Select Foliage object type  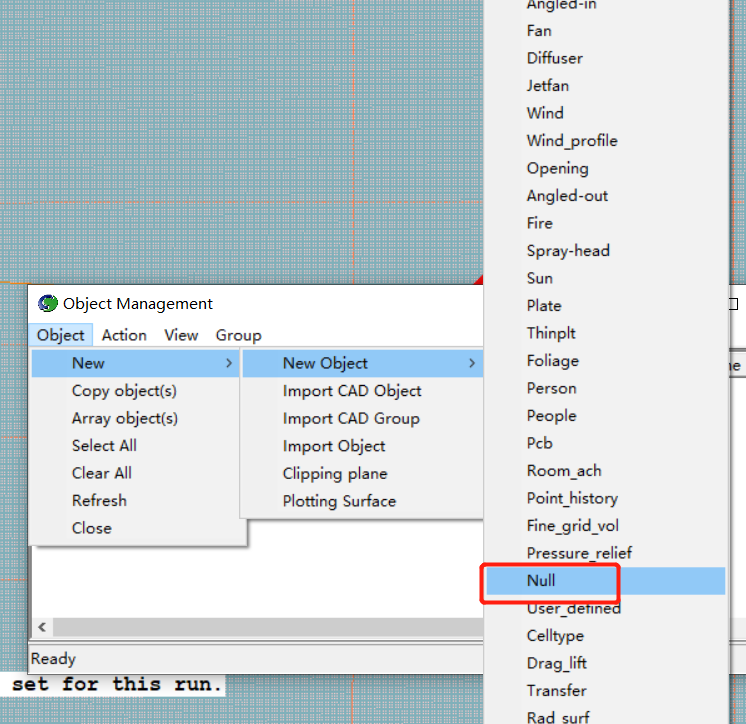(x=606, y=361)
